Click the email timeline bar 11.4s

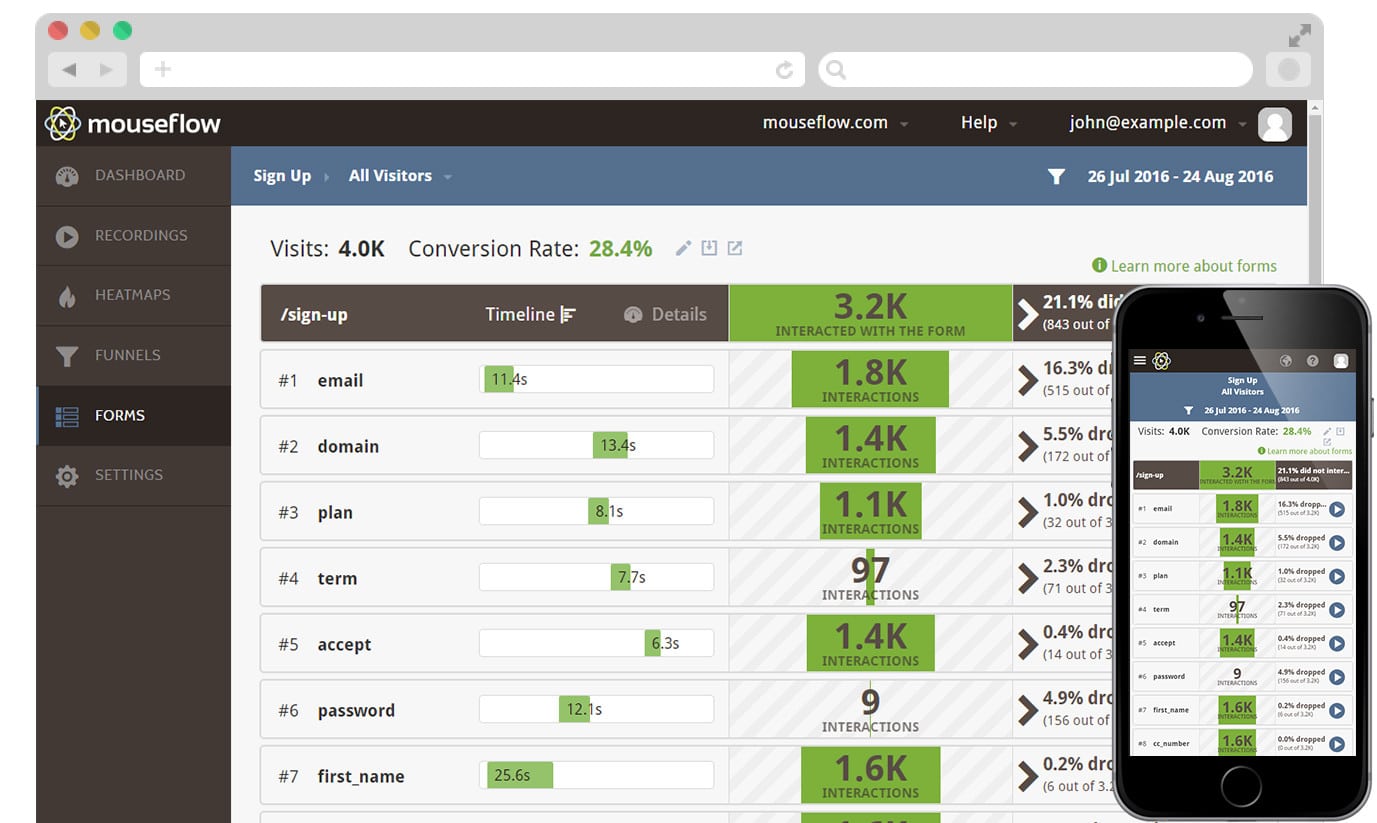click(499, 379)
